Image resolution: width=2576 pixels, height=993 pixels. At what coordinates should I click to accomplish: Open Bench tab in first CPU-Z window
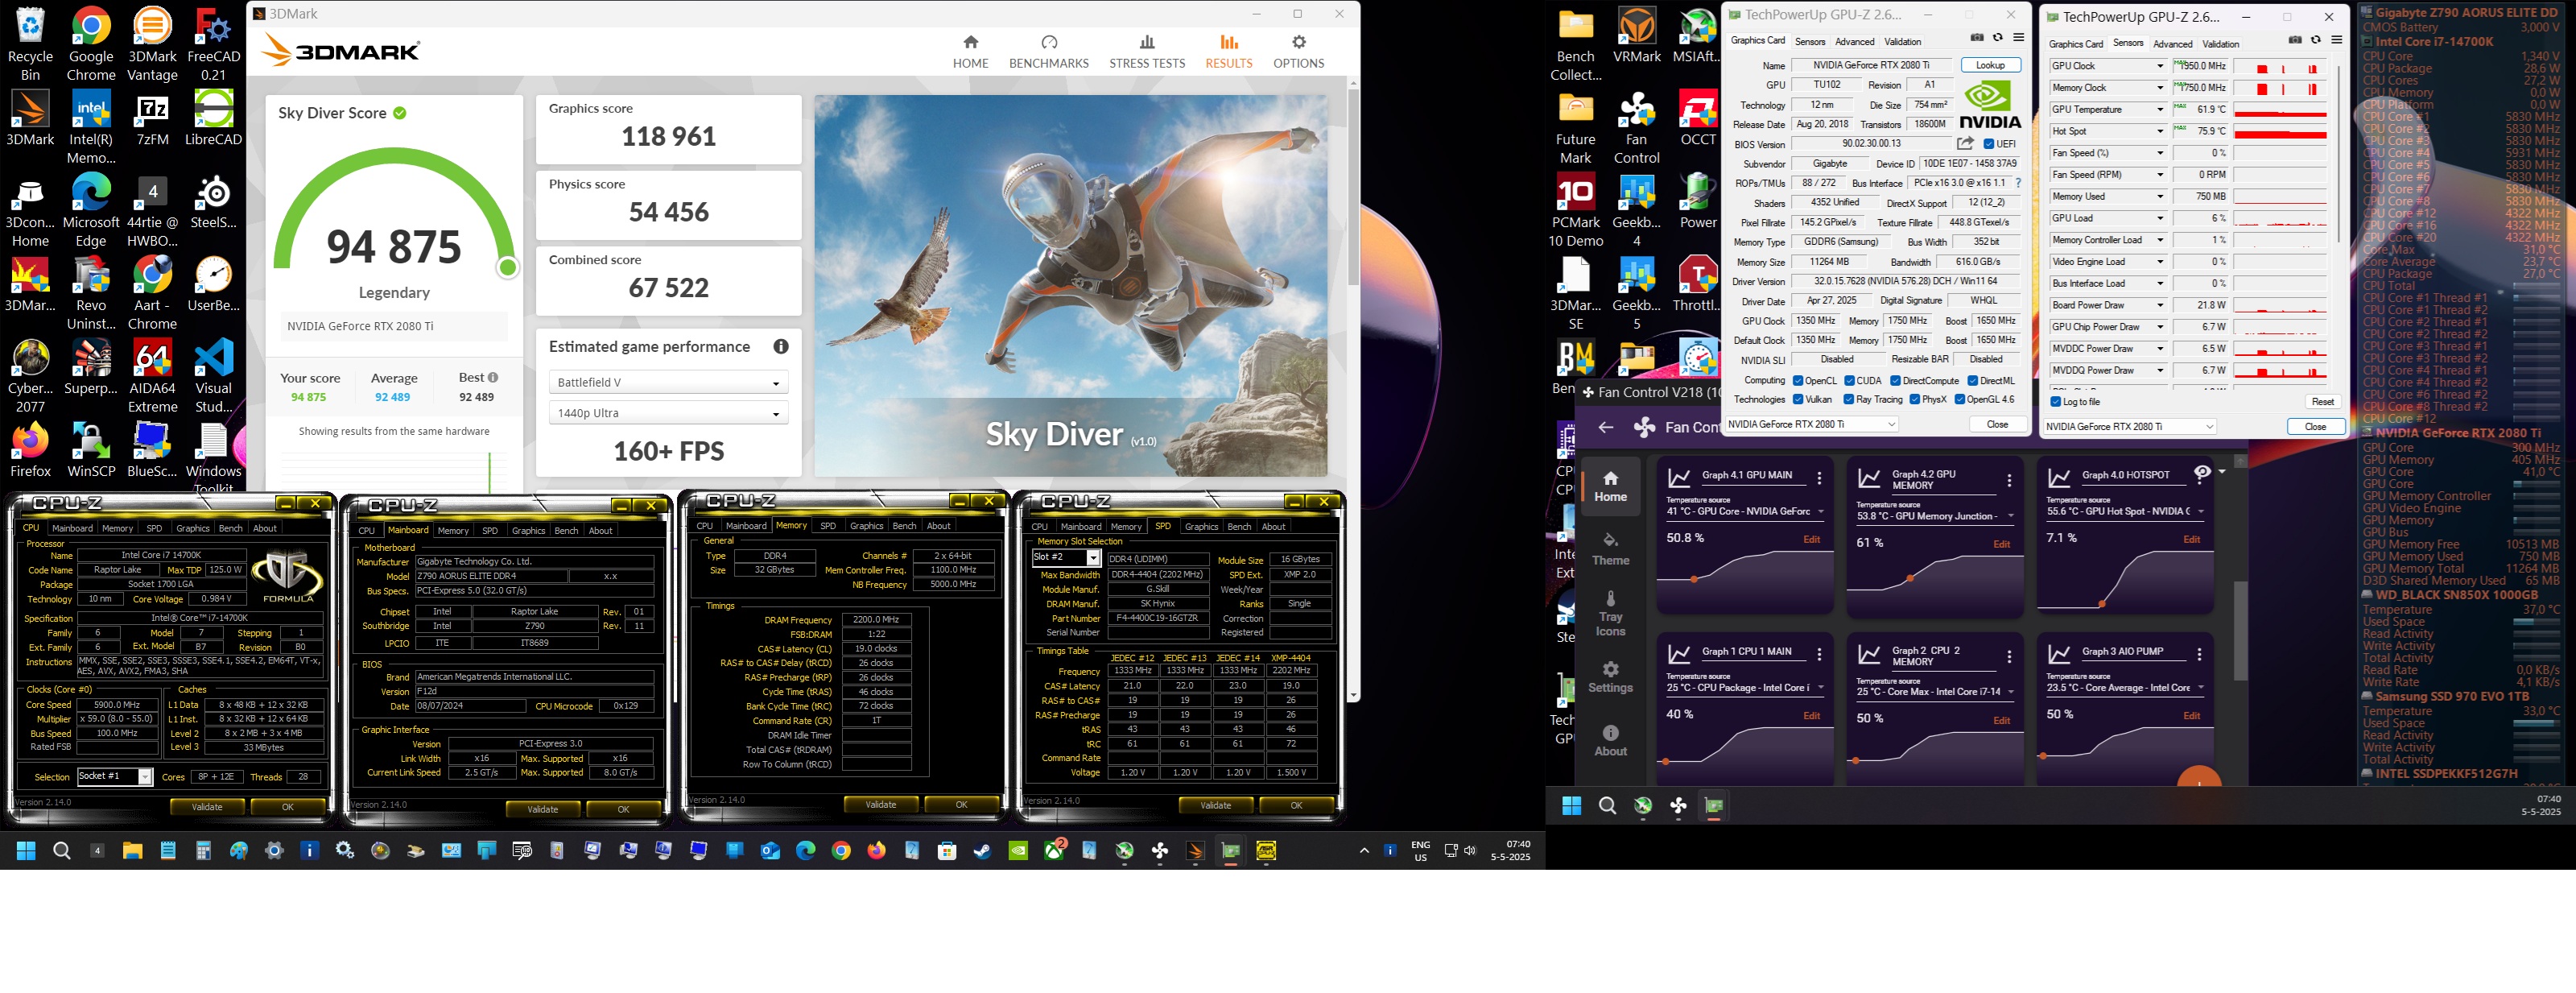tap(230, 528)
